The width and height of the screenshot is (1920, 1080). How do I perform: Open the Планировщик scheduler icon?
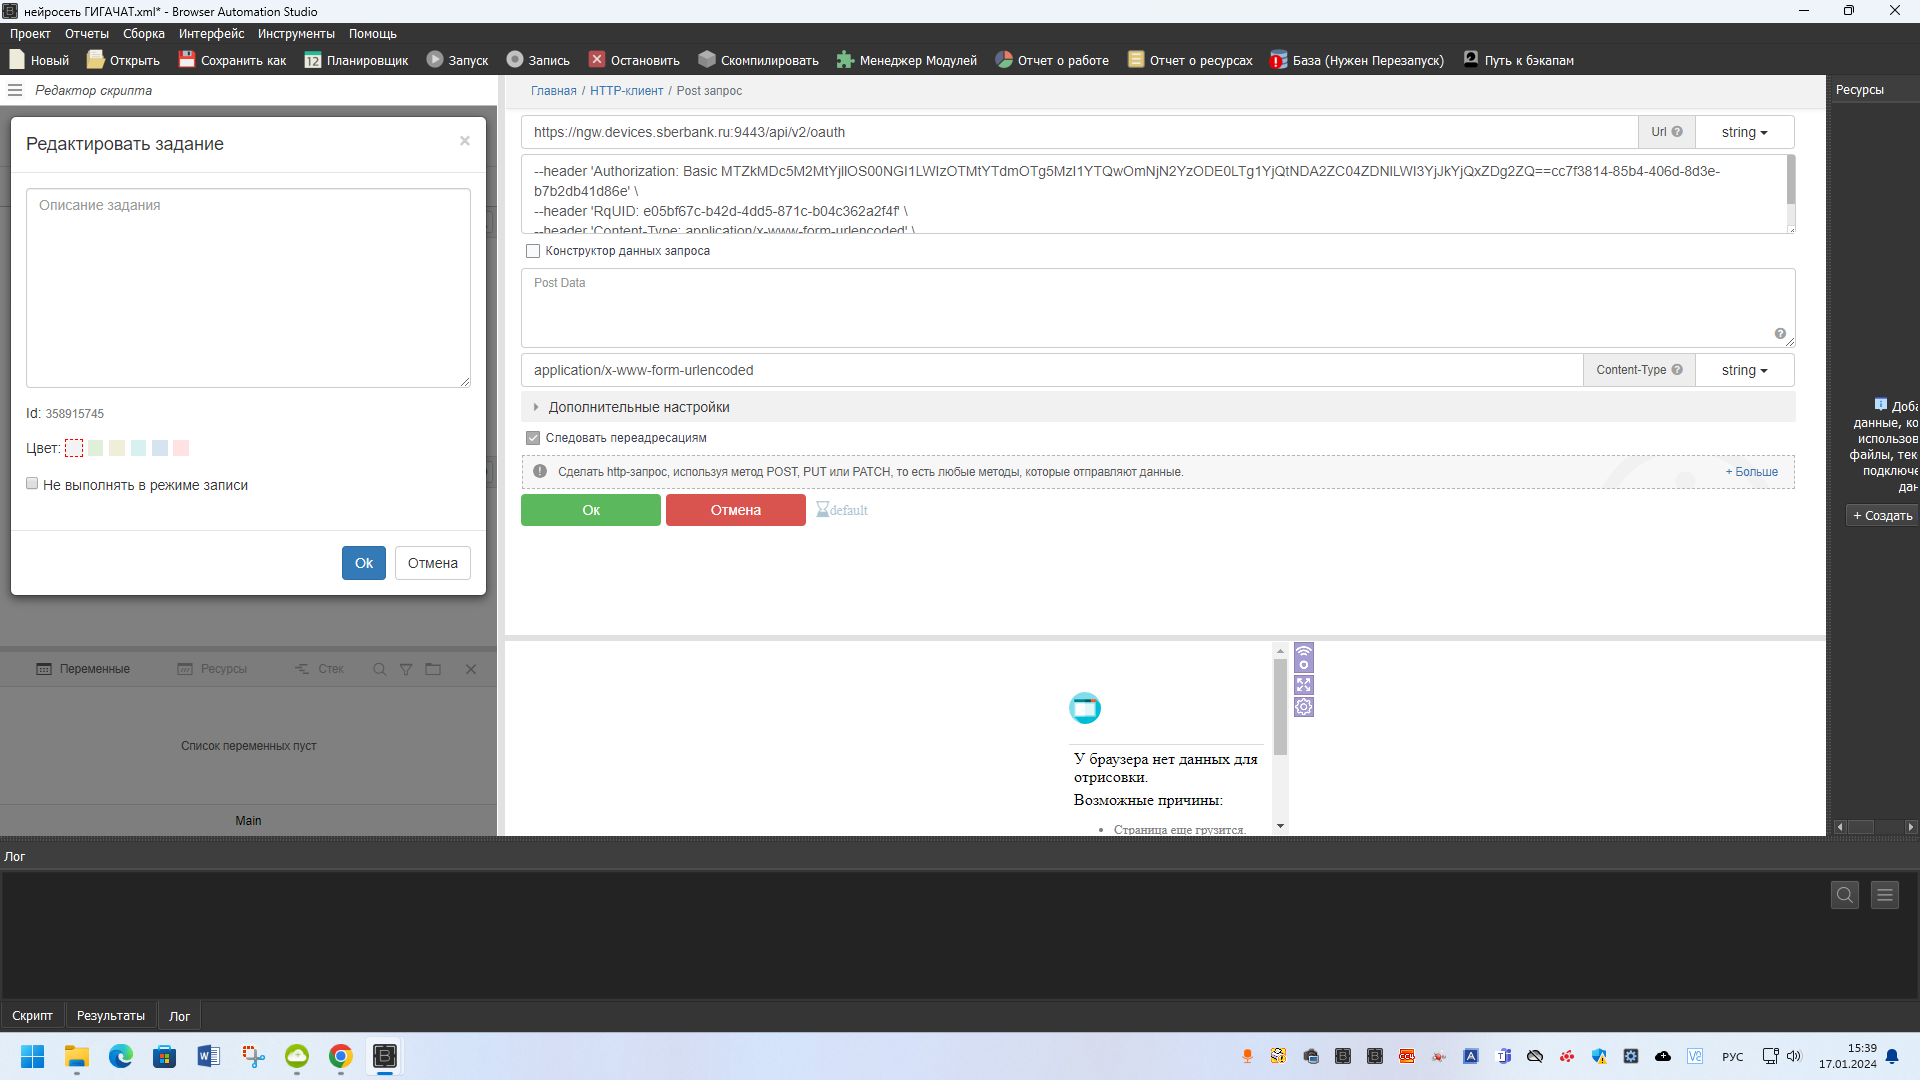coord(313,60)
